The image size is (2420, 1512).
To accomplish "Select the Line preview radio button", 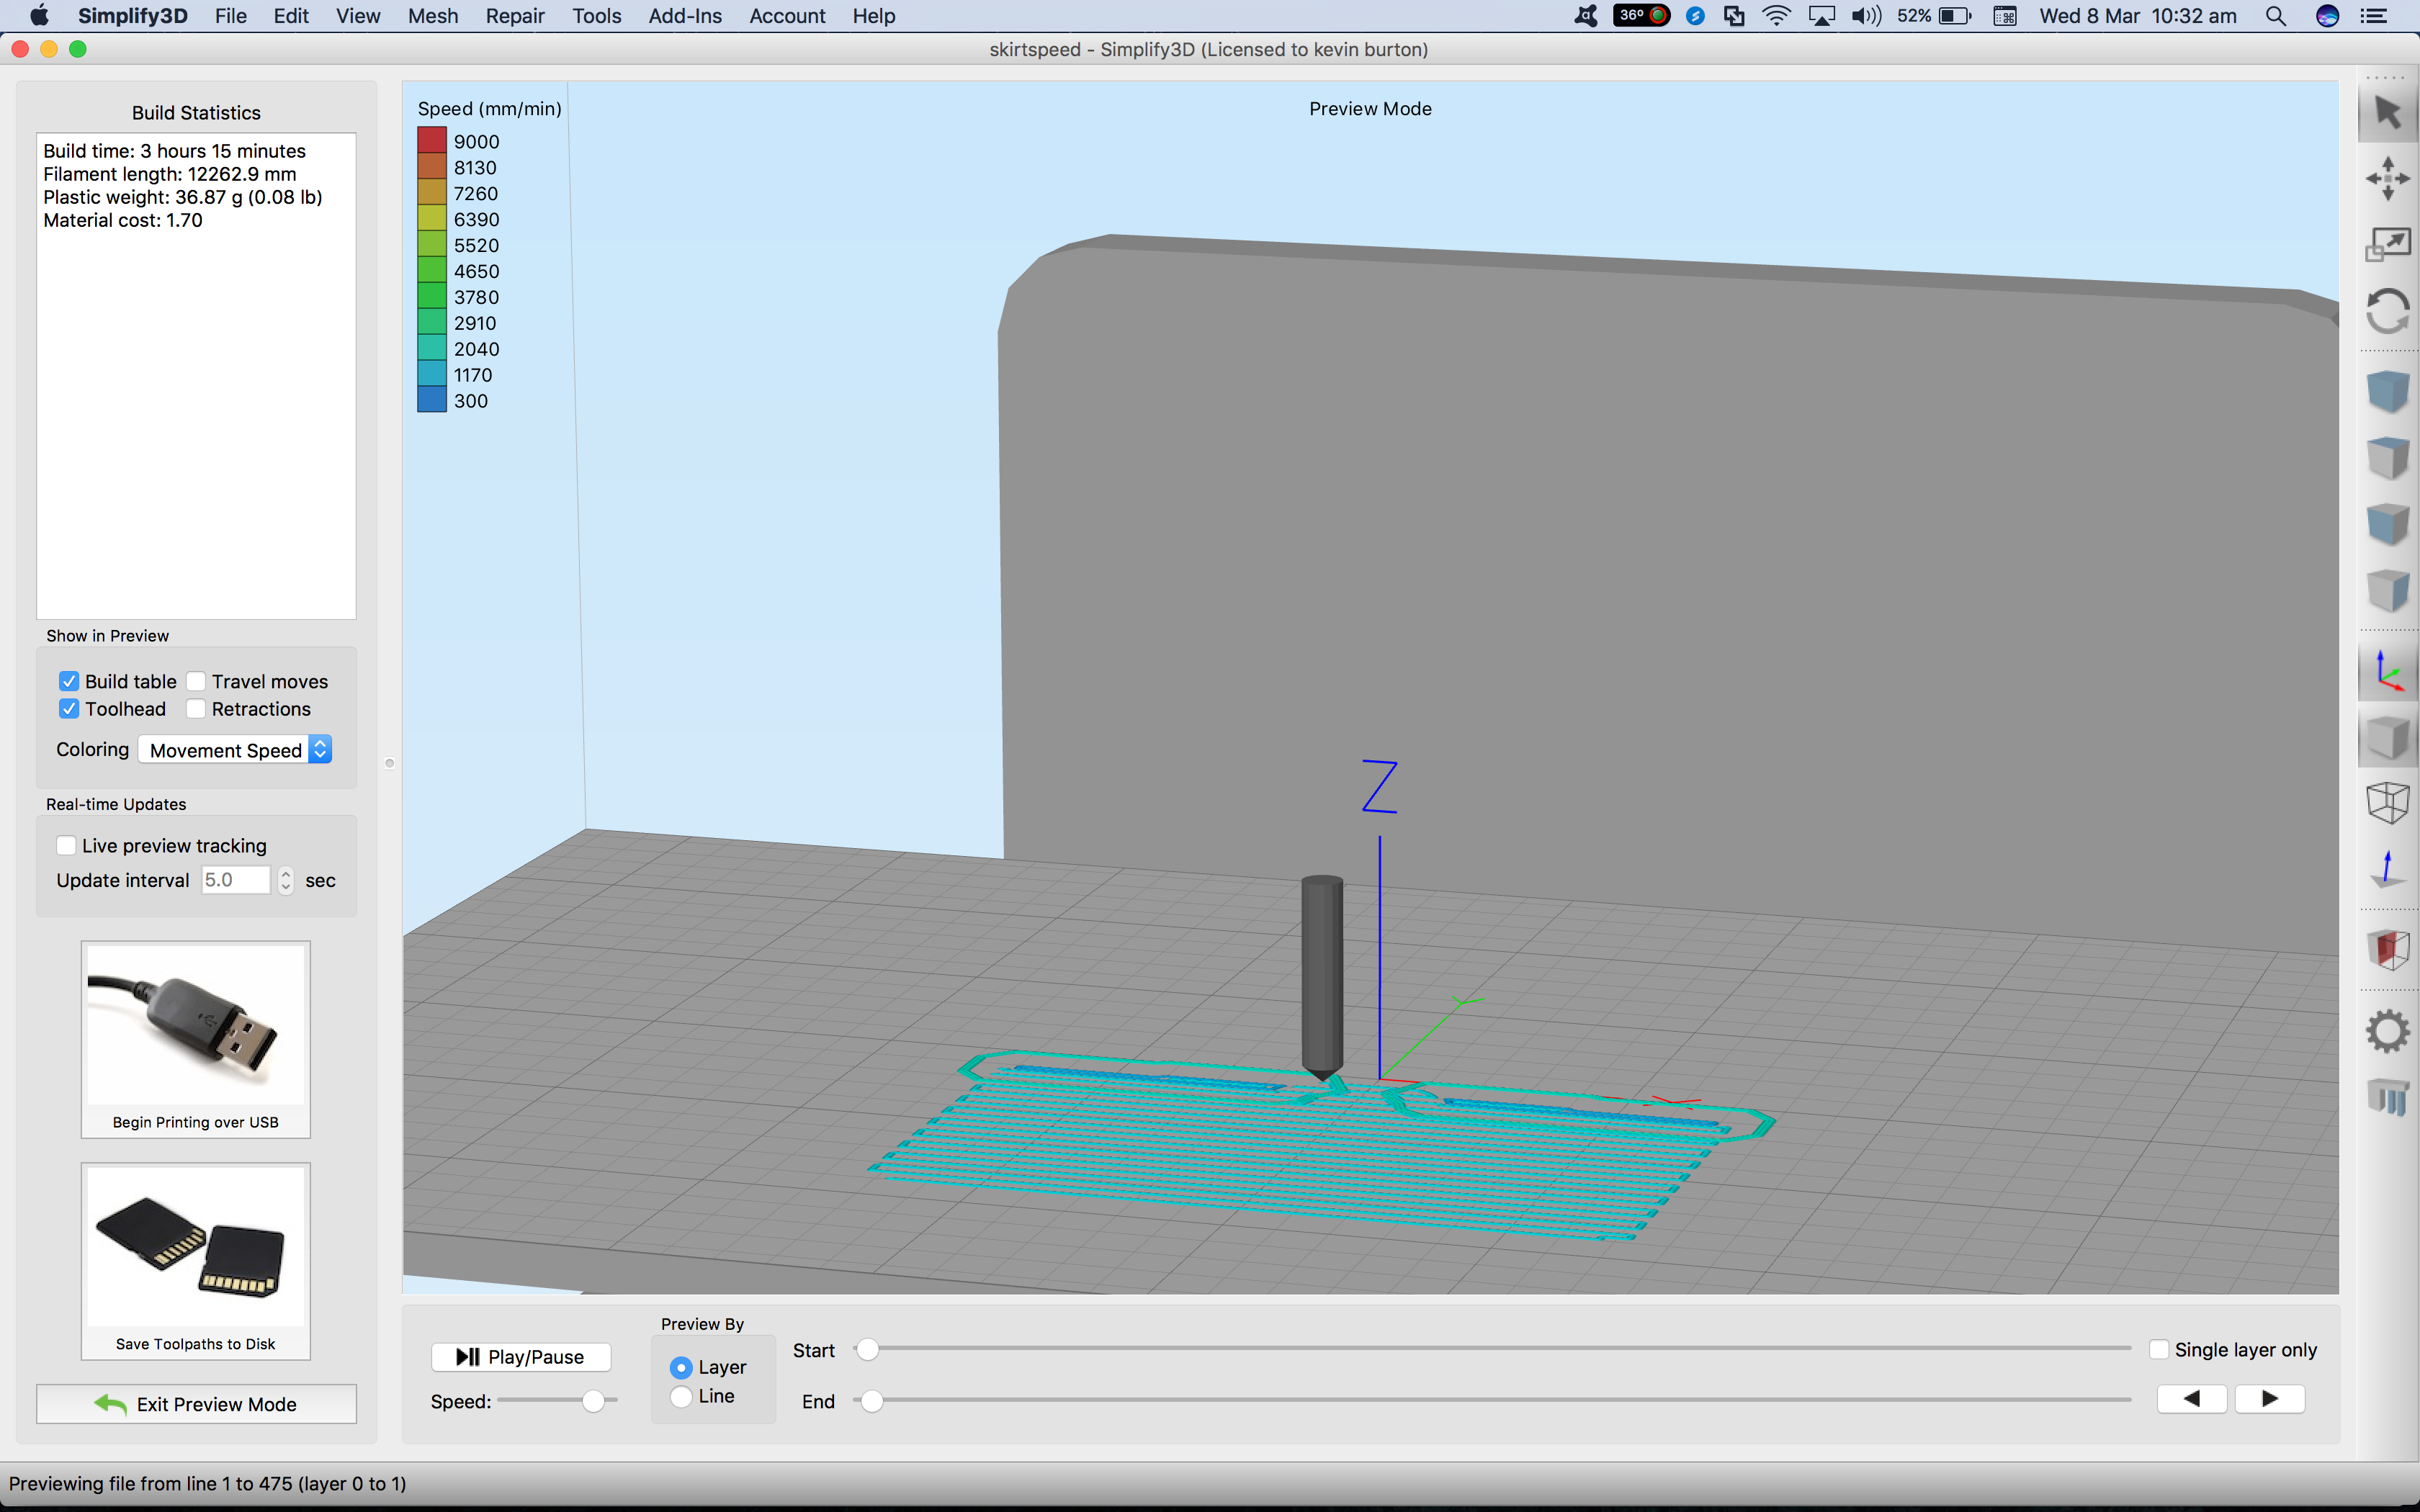I will point(681,1396).
